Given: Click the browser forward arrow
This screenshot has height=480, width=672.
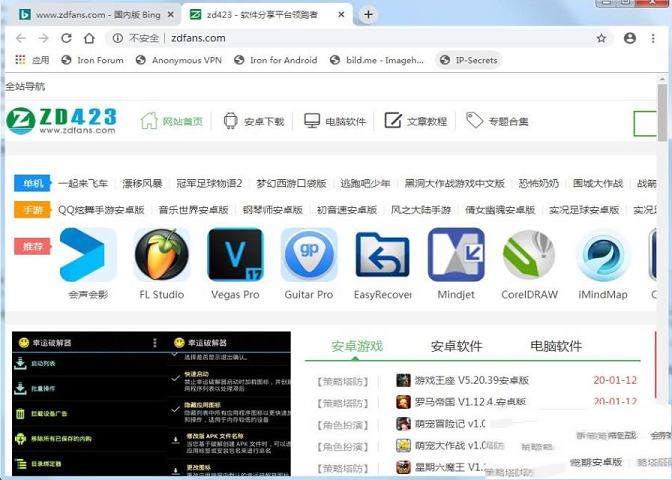Looking at the screenshot, I should [43, 38].
